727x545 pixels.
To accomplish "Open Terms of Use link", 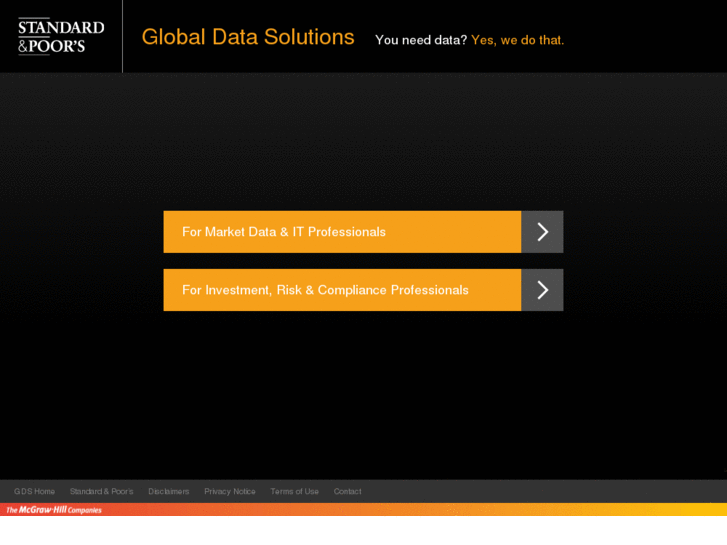I will click(294, 491).
